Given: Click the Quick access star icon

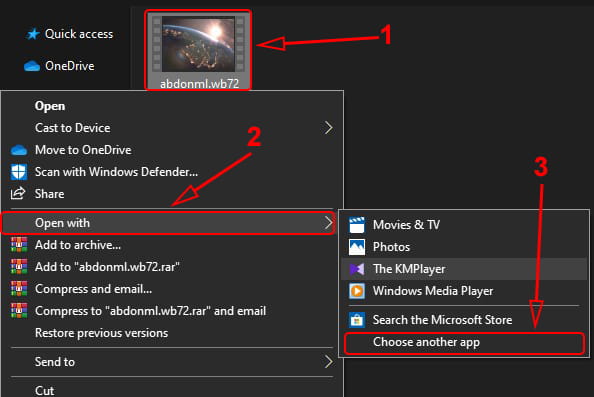Looking at the screenshot, I should click(33, 34).
